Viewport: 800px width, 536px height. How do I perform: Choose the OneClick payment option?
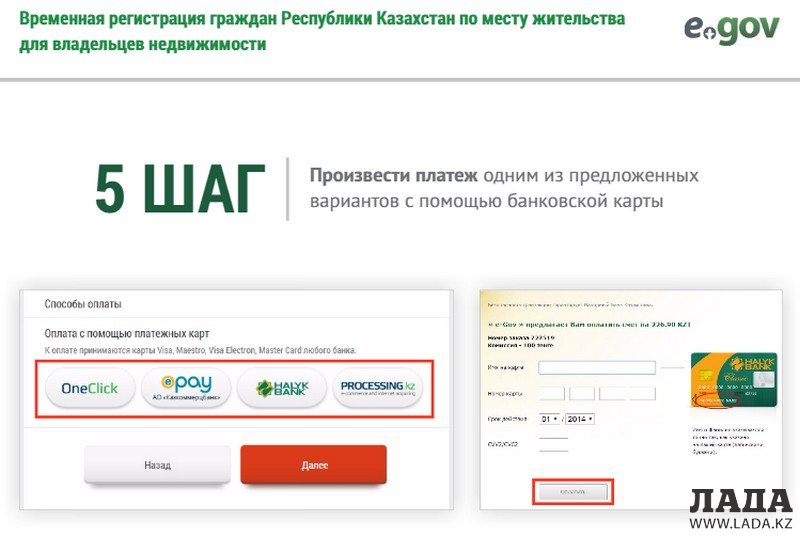pyautogui.click(x=90, y=388)
